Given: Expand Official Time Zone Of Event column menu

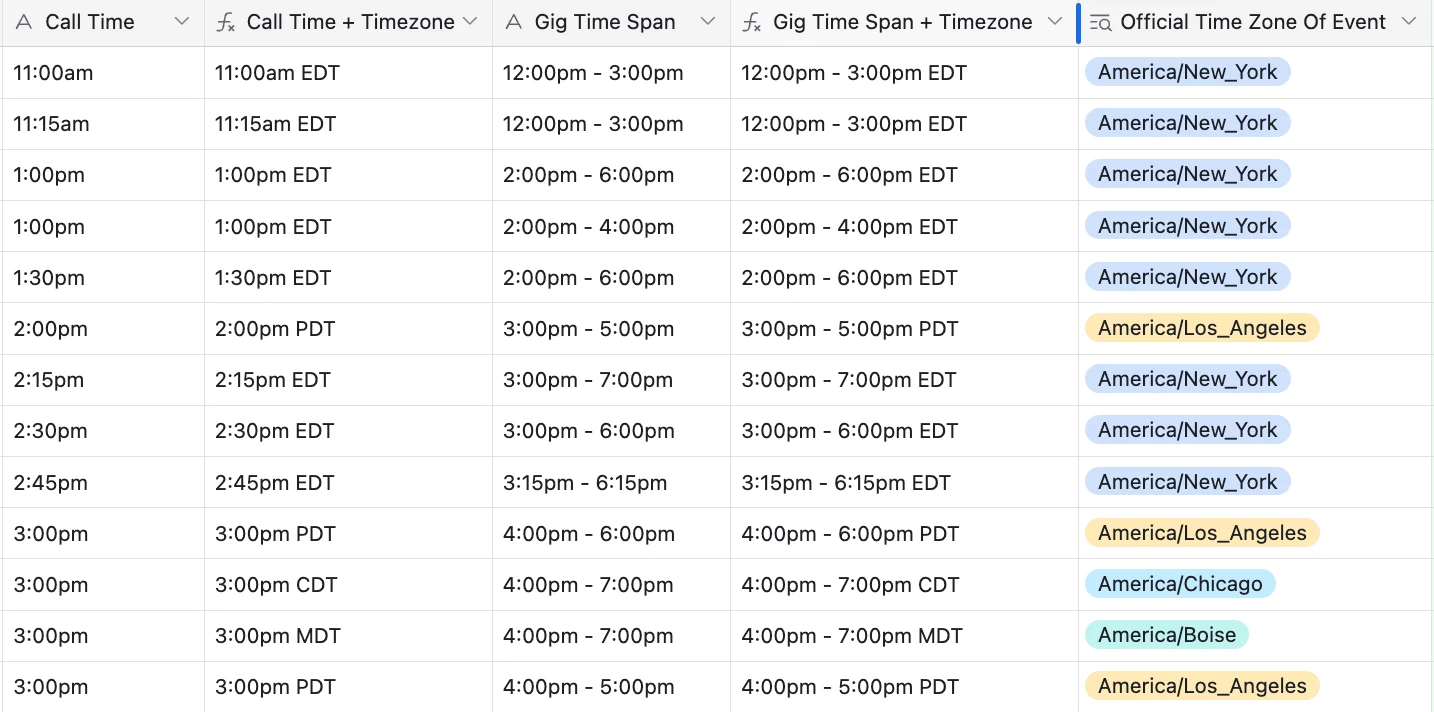Looking at the screenshot, I should pyautogui.click(x=1409, y=22).
